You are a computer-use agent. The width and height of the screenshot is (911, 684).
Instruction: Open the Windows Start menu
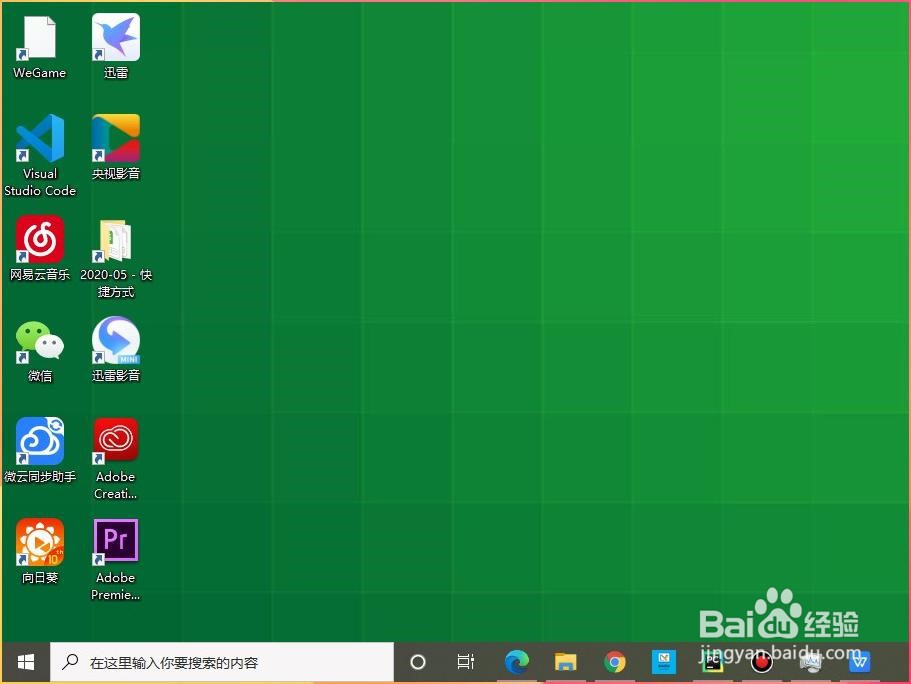pyautogui.click(x=26, y=662)
